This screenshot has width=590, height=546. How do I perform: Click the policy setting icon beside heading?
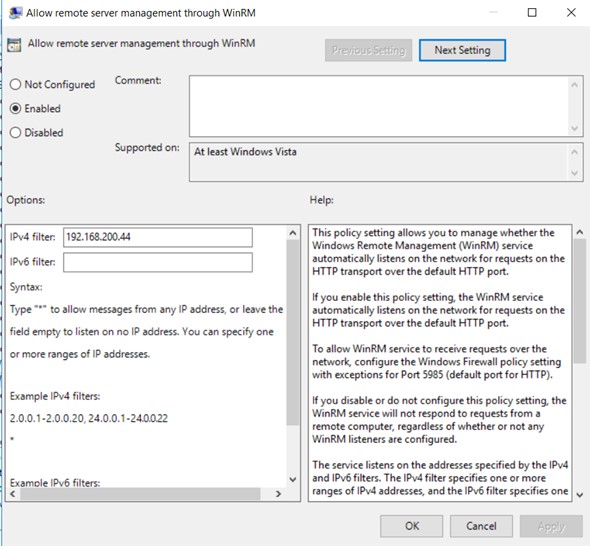tap(14, 45)
